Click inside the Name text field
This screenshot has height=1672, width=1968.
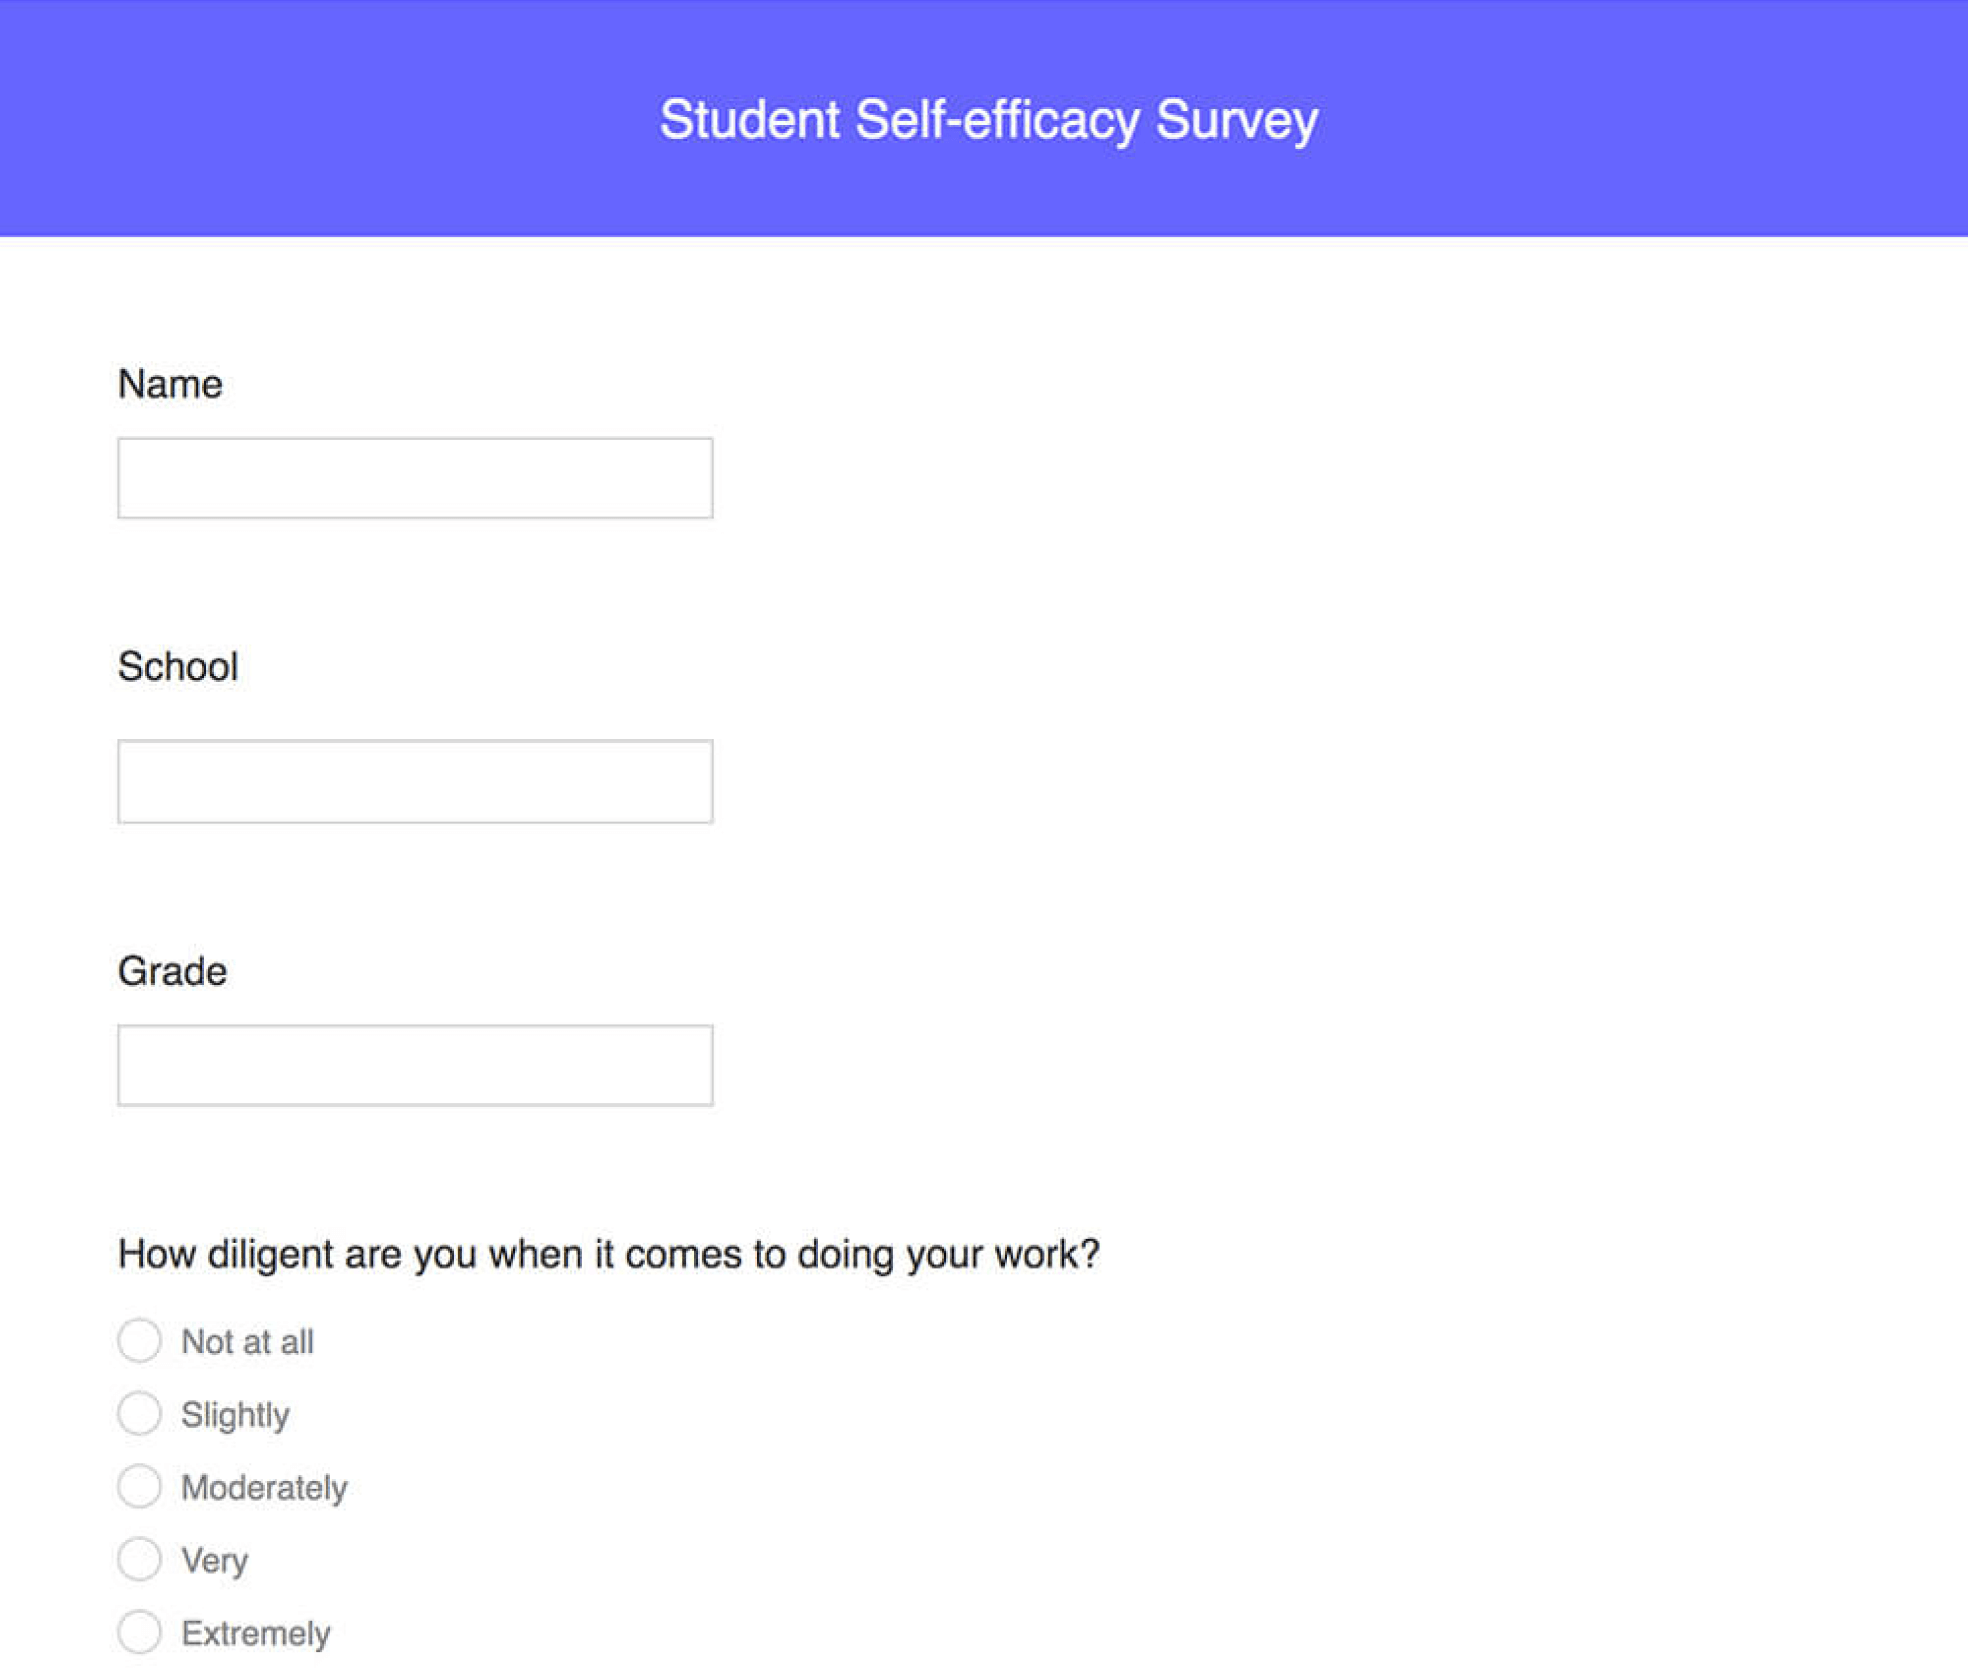click(414, 478)
